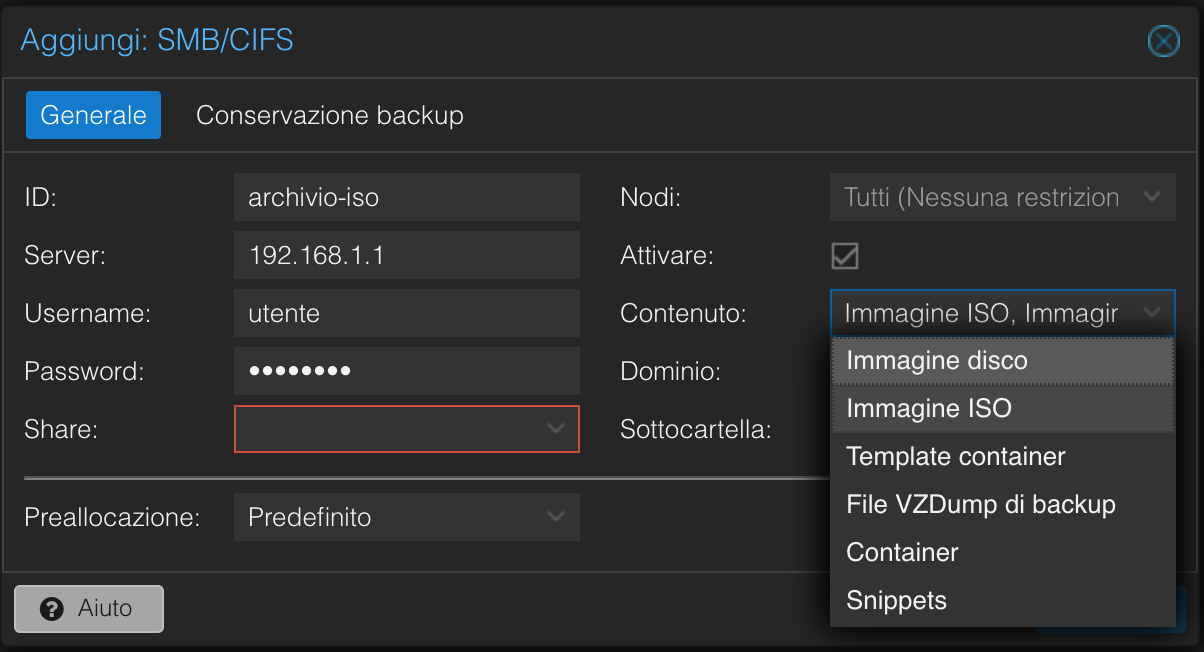1204x652 pixels.
Task: Click the Preallocazione dropdown arrow
Action: point(557,517)
